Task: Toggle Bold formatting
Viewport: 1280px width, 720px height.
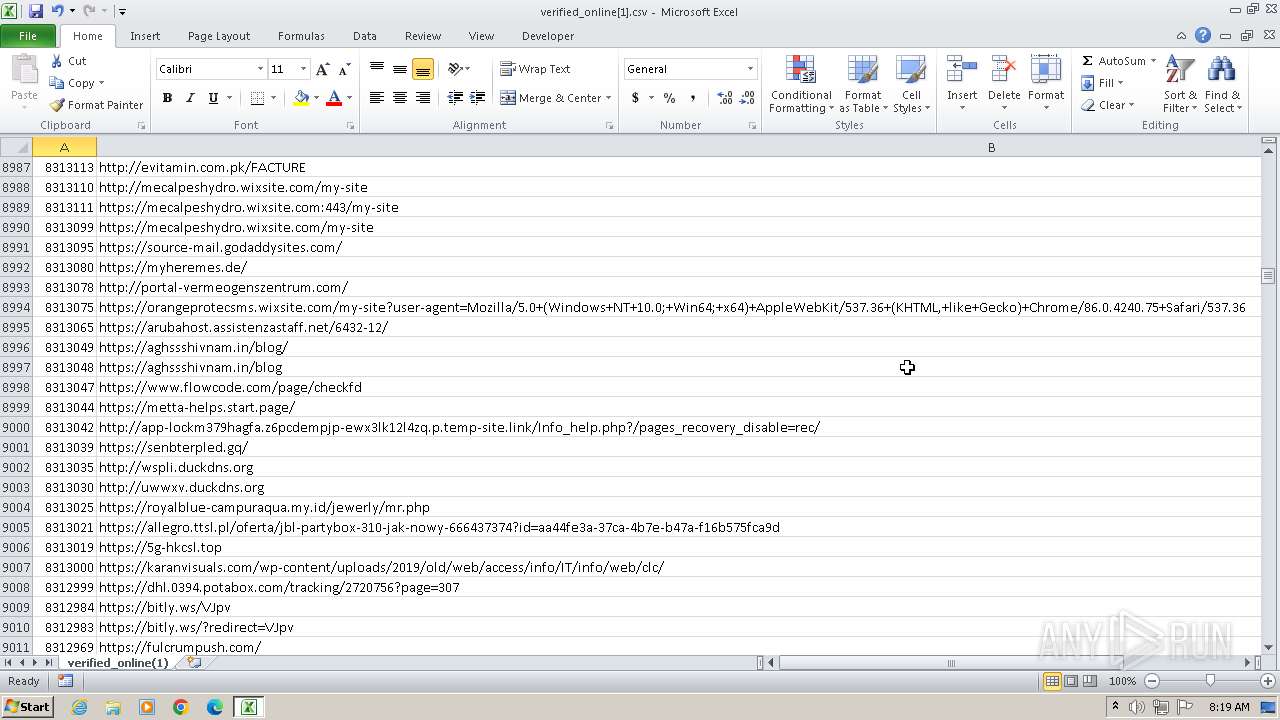Action: pyautogui.click(x=167, y=98)
